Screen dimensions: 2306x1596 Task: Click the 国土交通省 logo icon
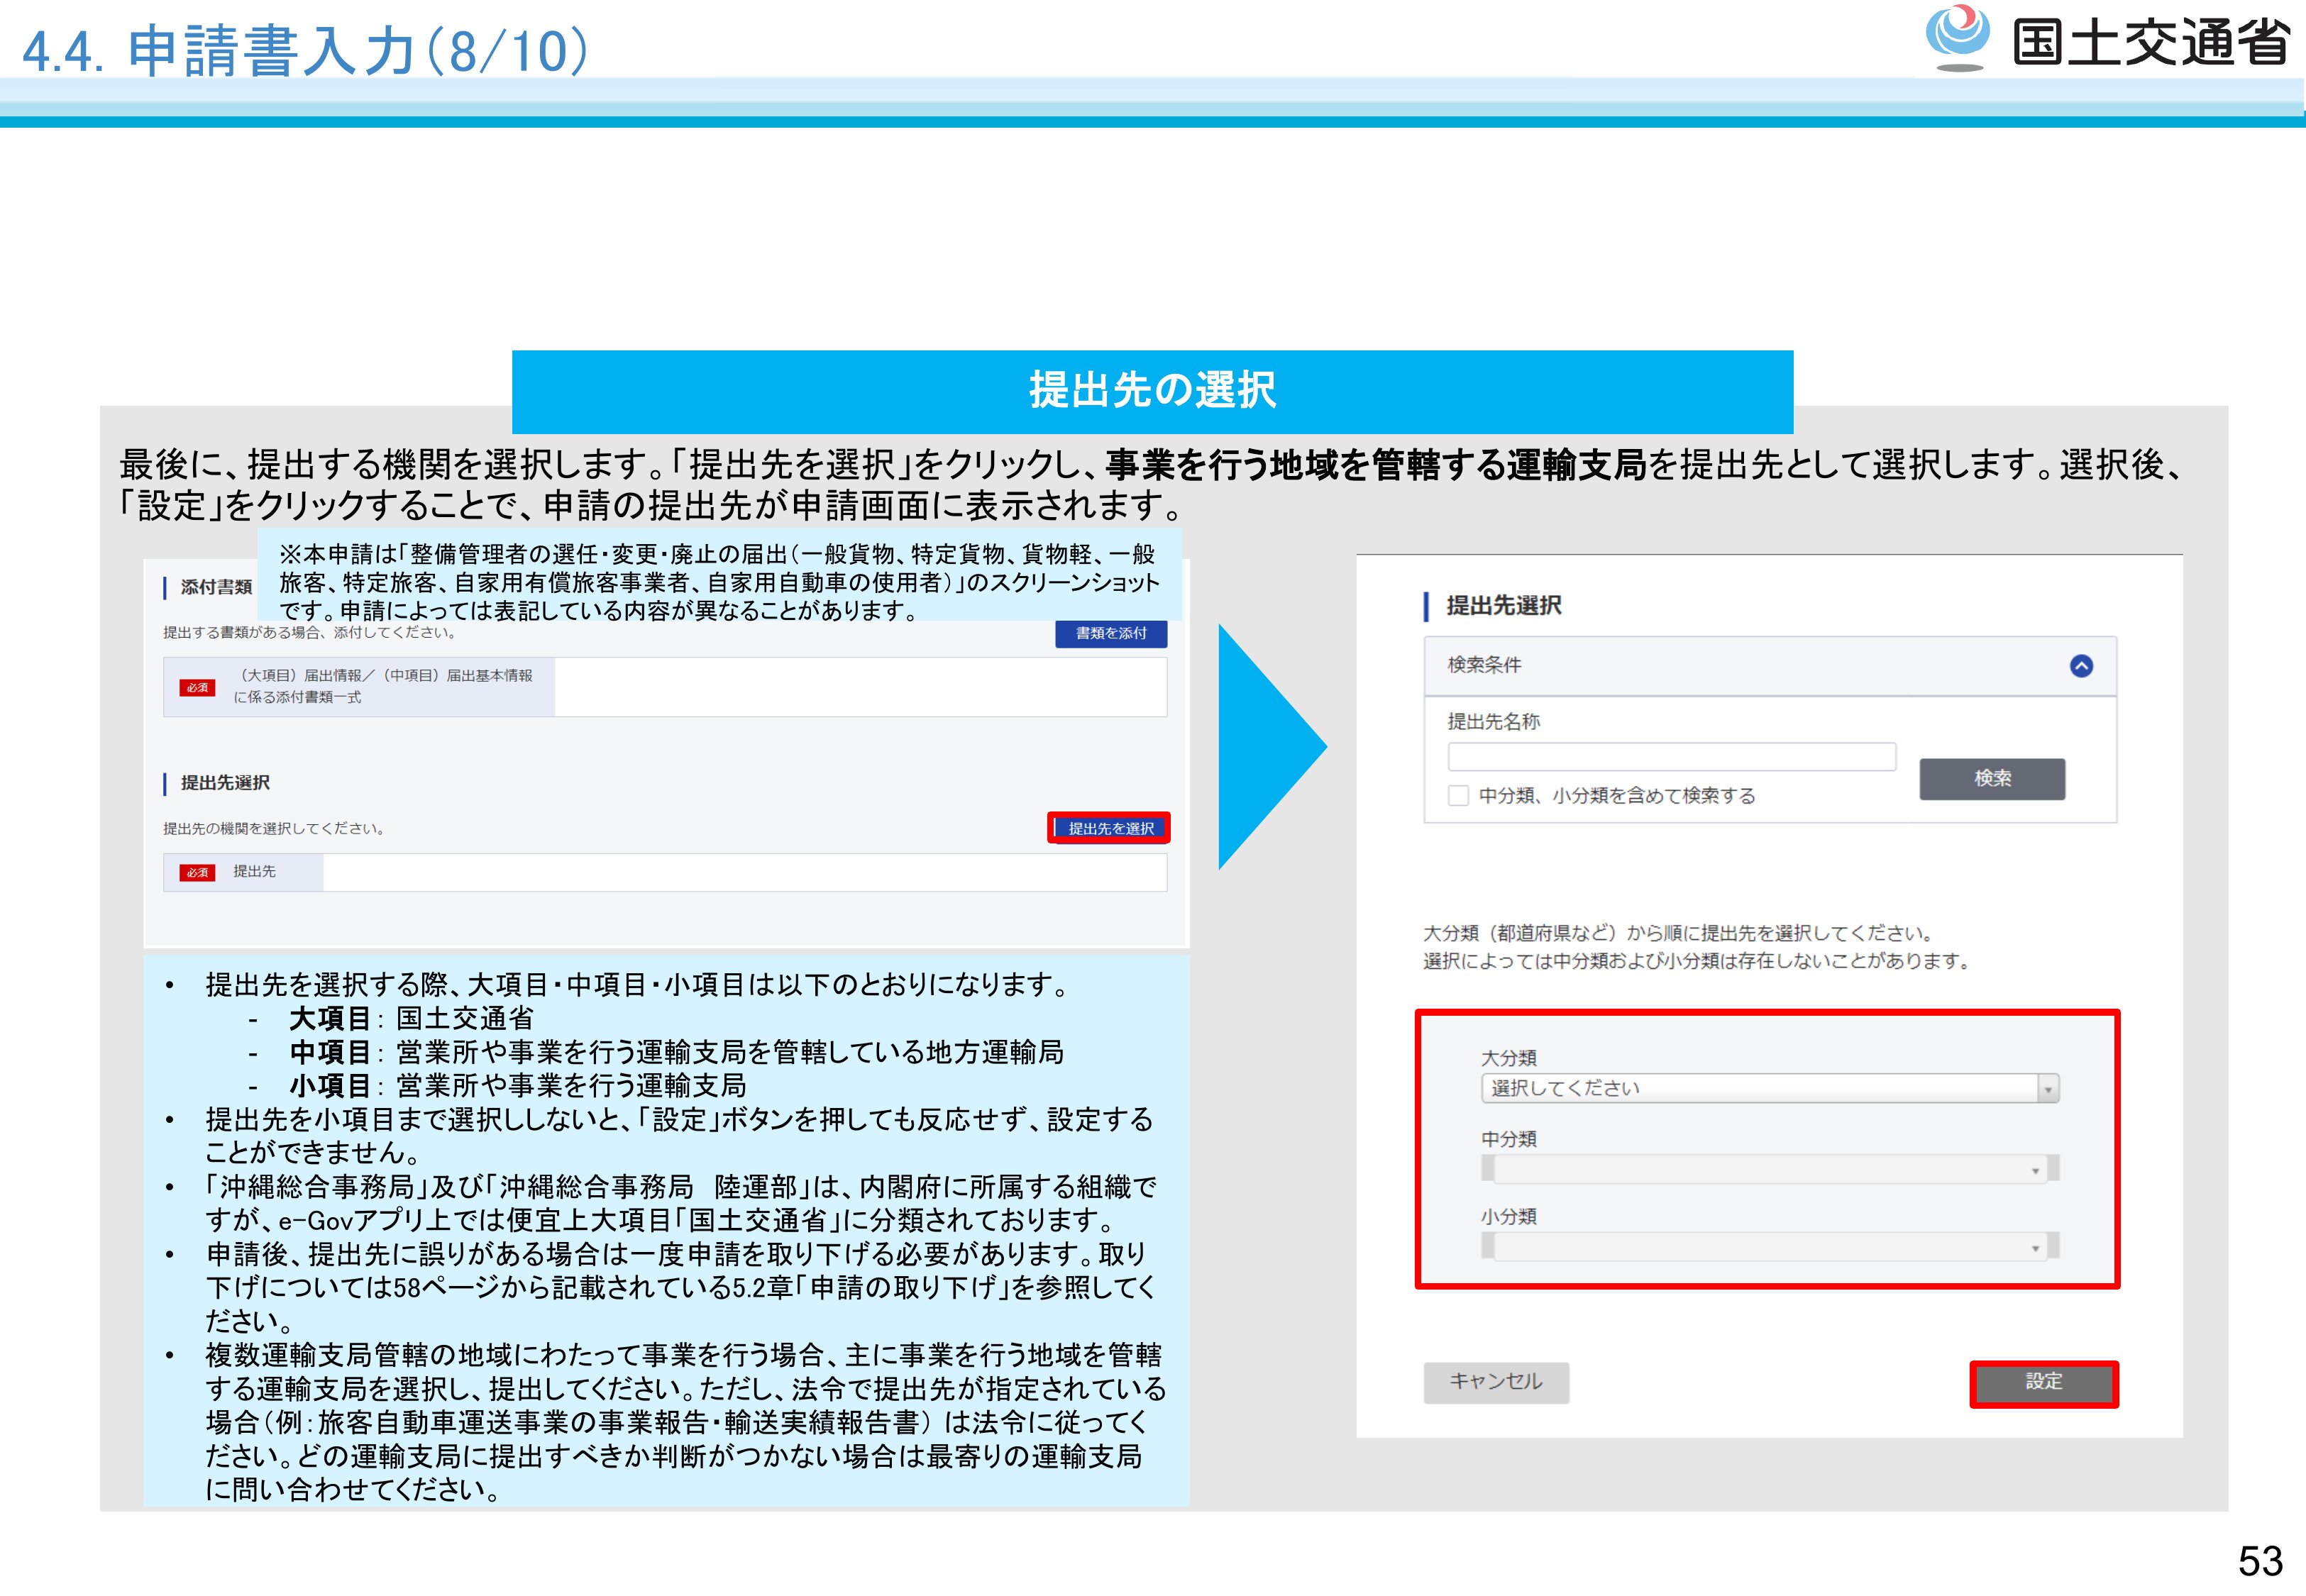pos(1957,38)
